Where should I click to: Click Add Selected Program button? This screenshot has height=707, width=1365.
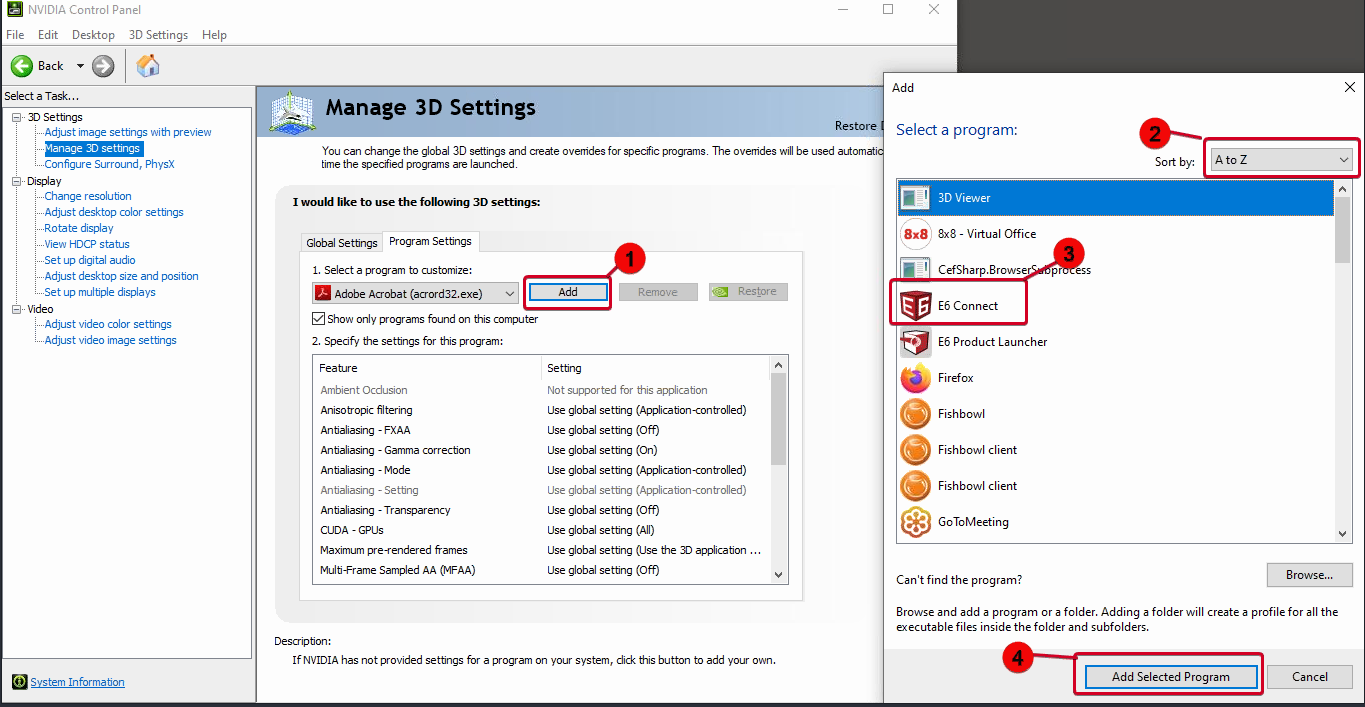tap(1170, 677)
